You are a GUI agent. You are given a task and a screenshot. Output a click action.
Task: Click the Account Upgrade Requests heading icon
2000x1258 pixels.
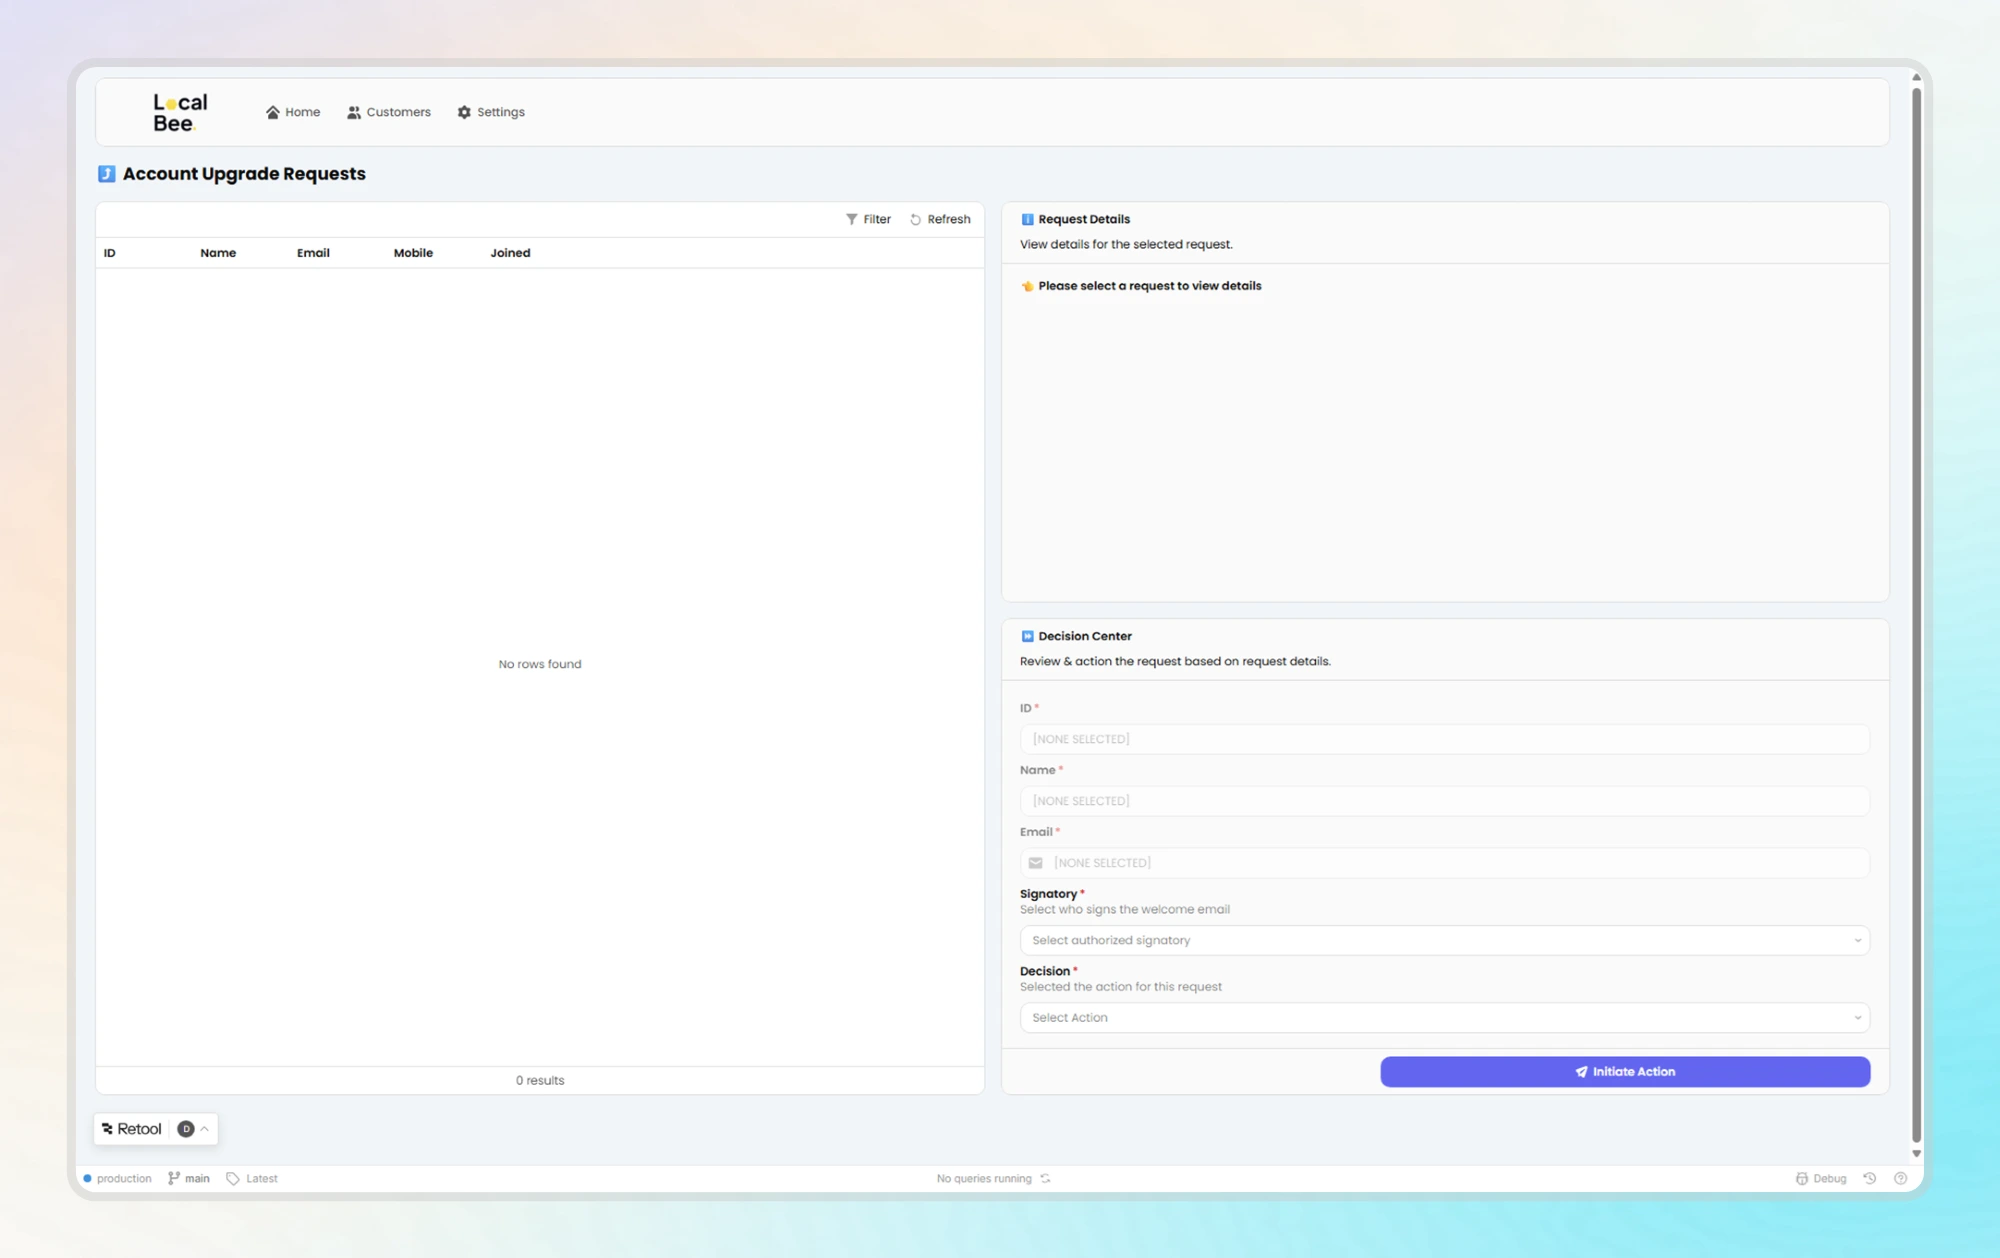pos(107,174)
